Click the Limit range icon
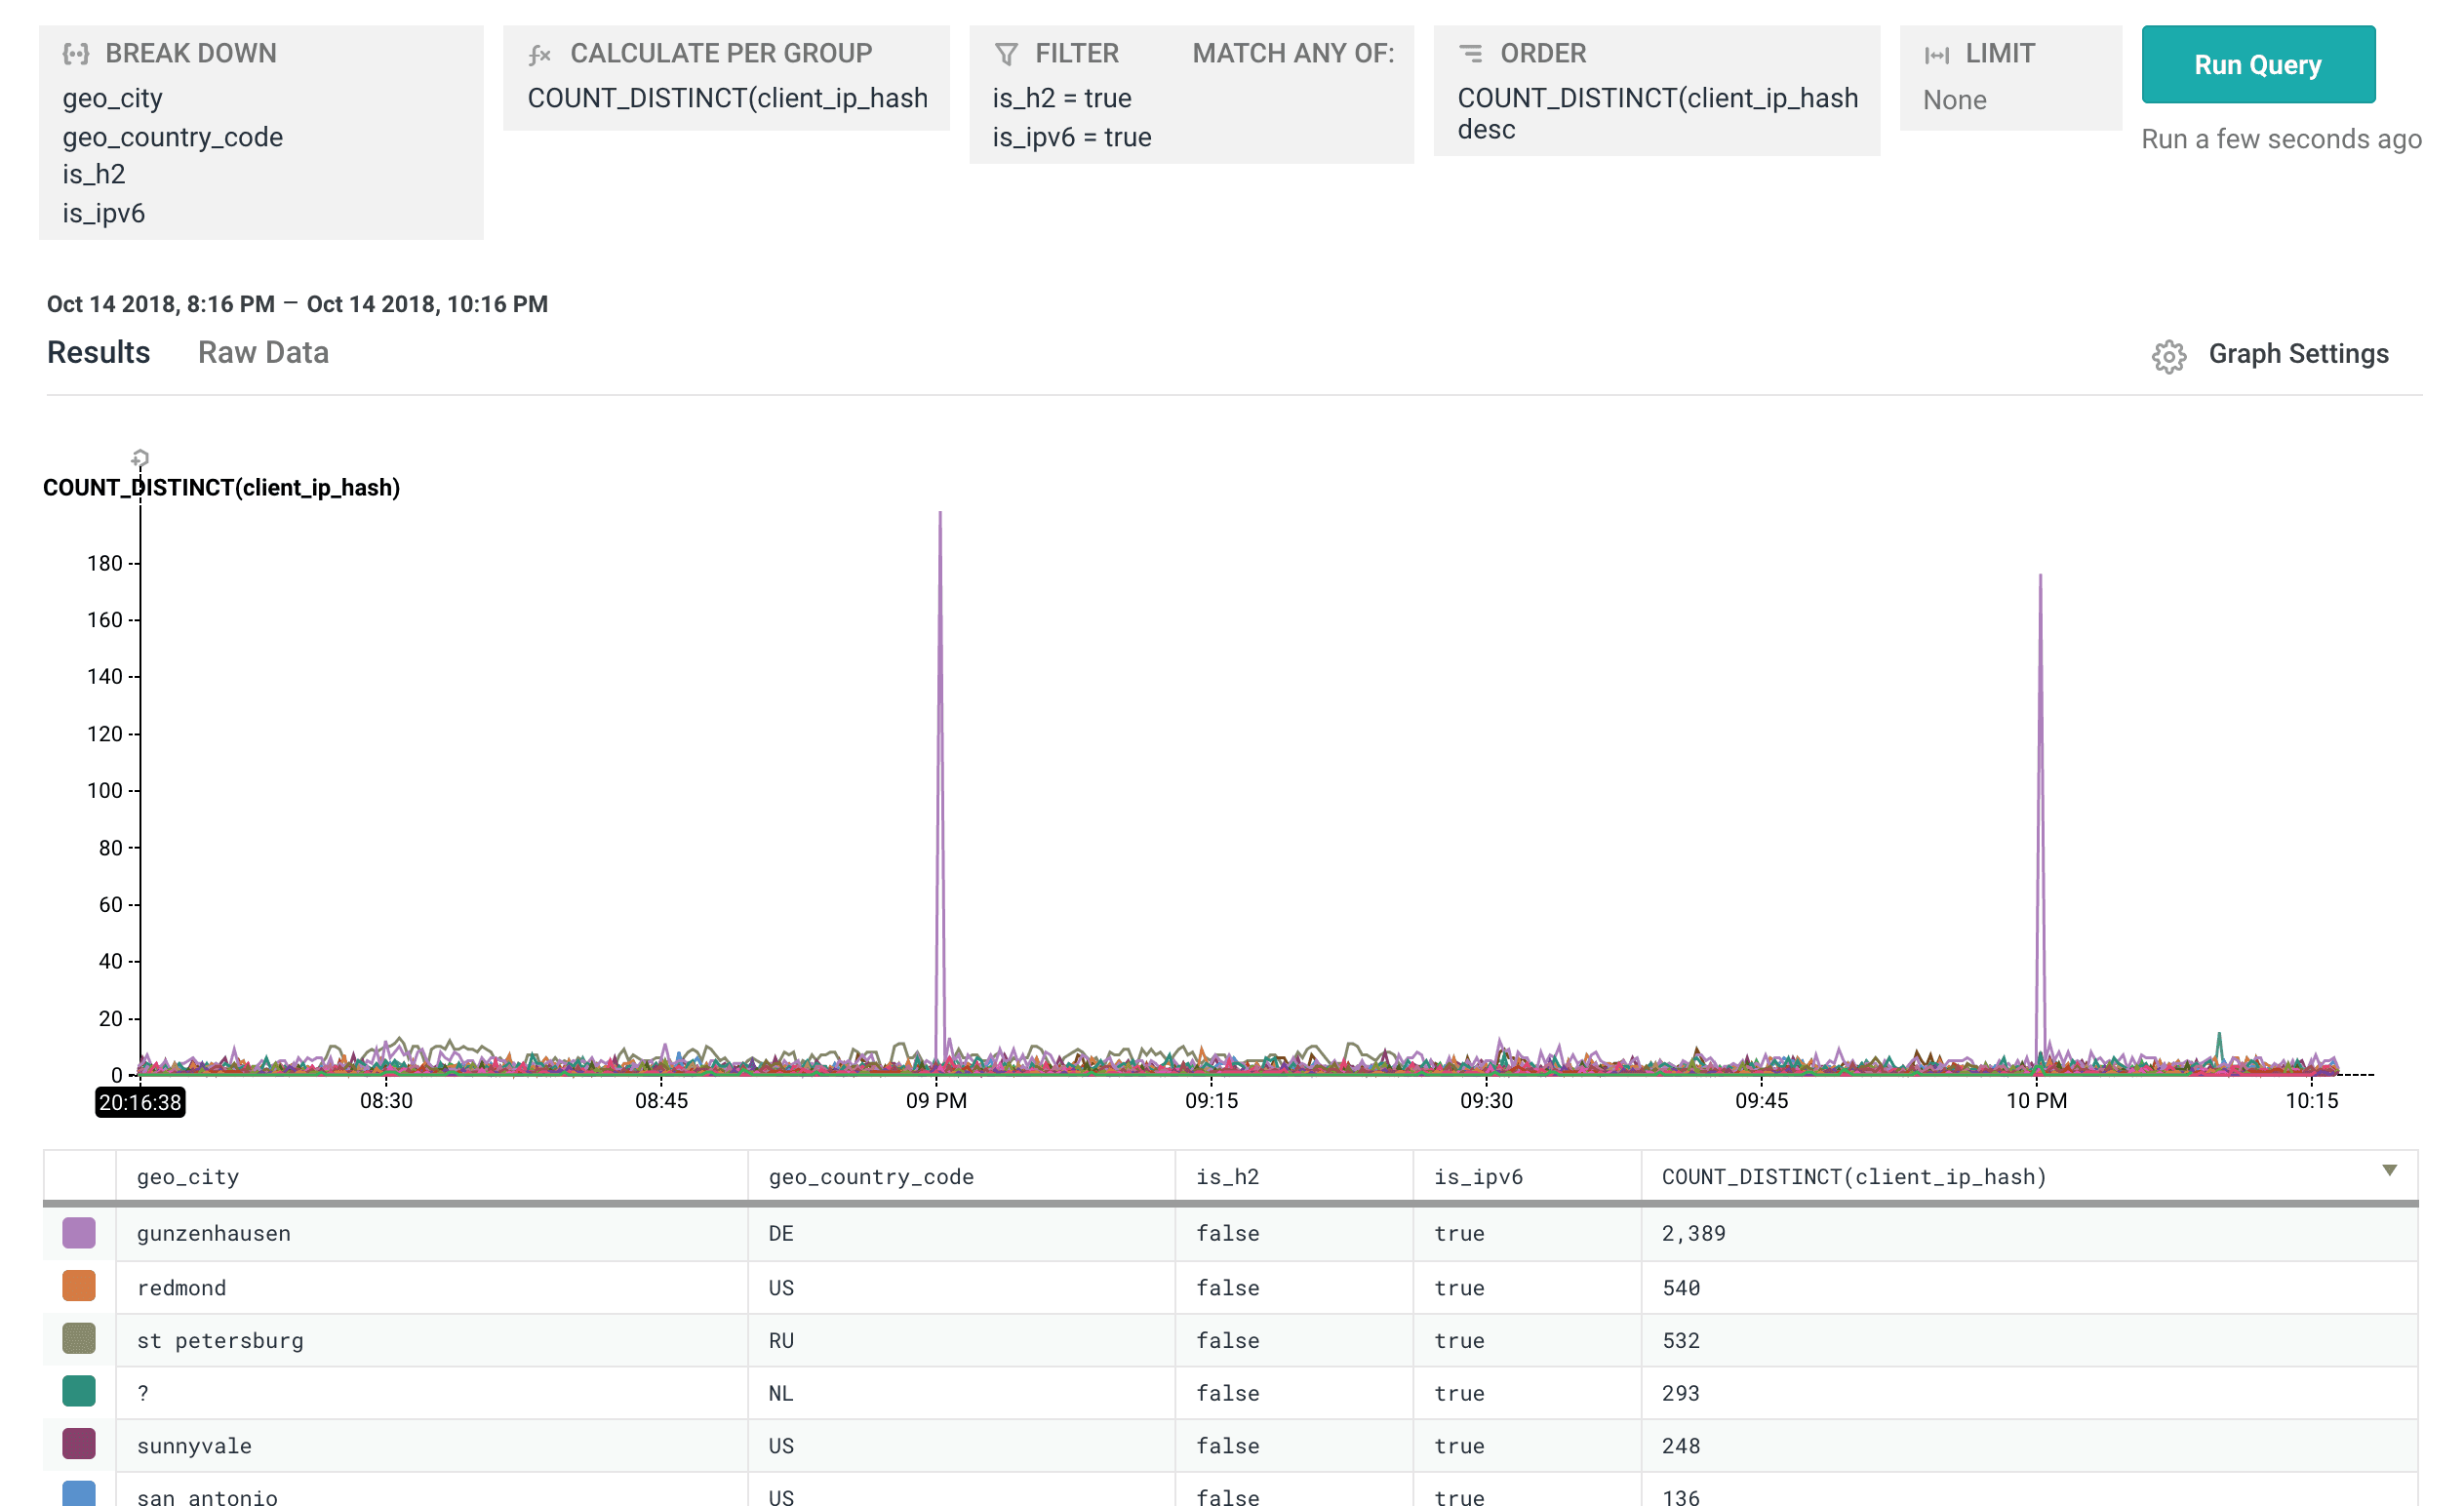The image size is (2464, 1506). (x=1936, y=54)
